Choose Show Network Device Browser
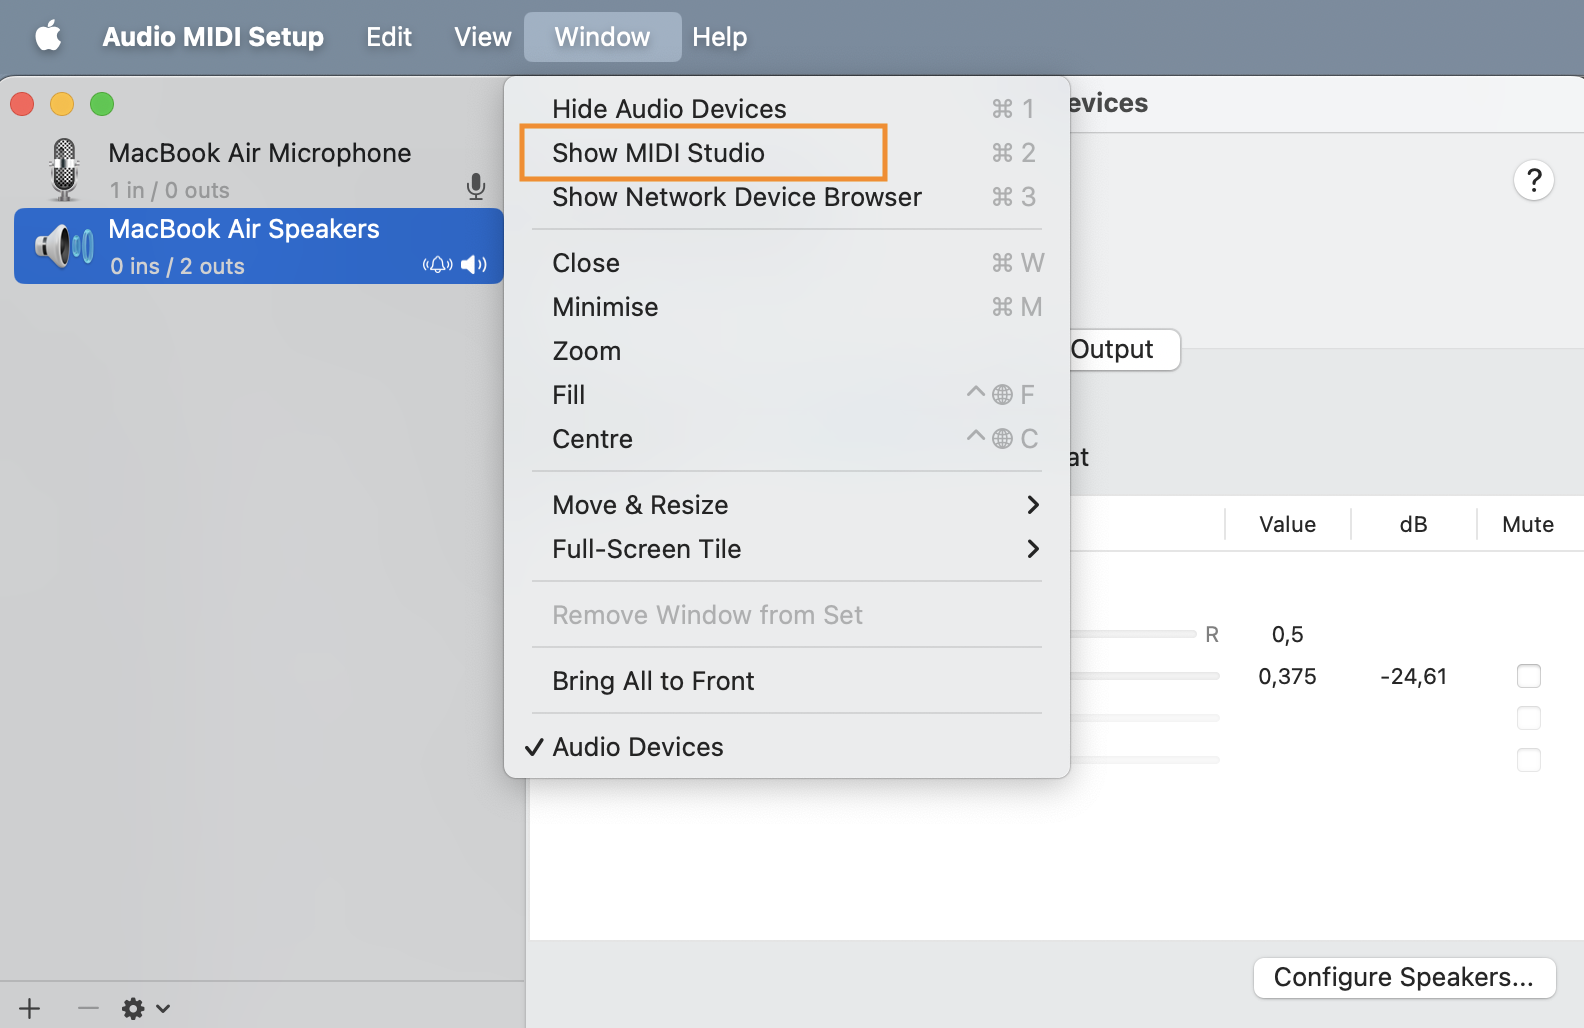The image size is (1584, 1028). [787, 197]
